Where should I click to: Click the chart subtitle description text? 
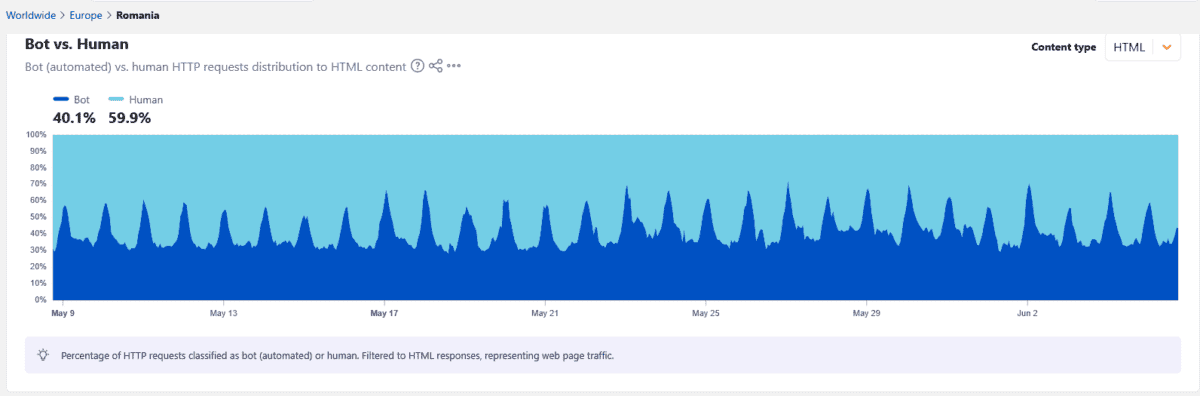(215, 66)
